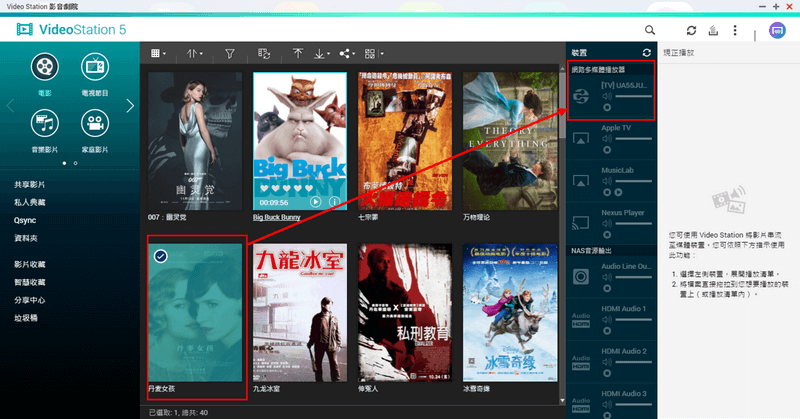
Task: Select the Apple TV AirPlay device icon
Action: 581,138
